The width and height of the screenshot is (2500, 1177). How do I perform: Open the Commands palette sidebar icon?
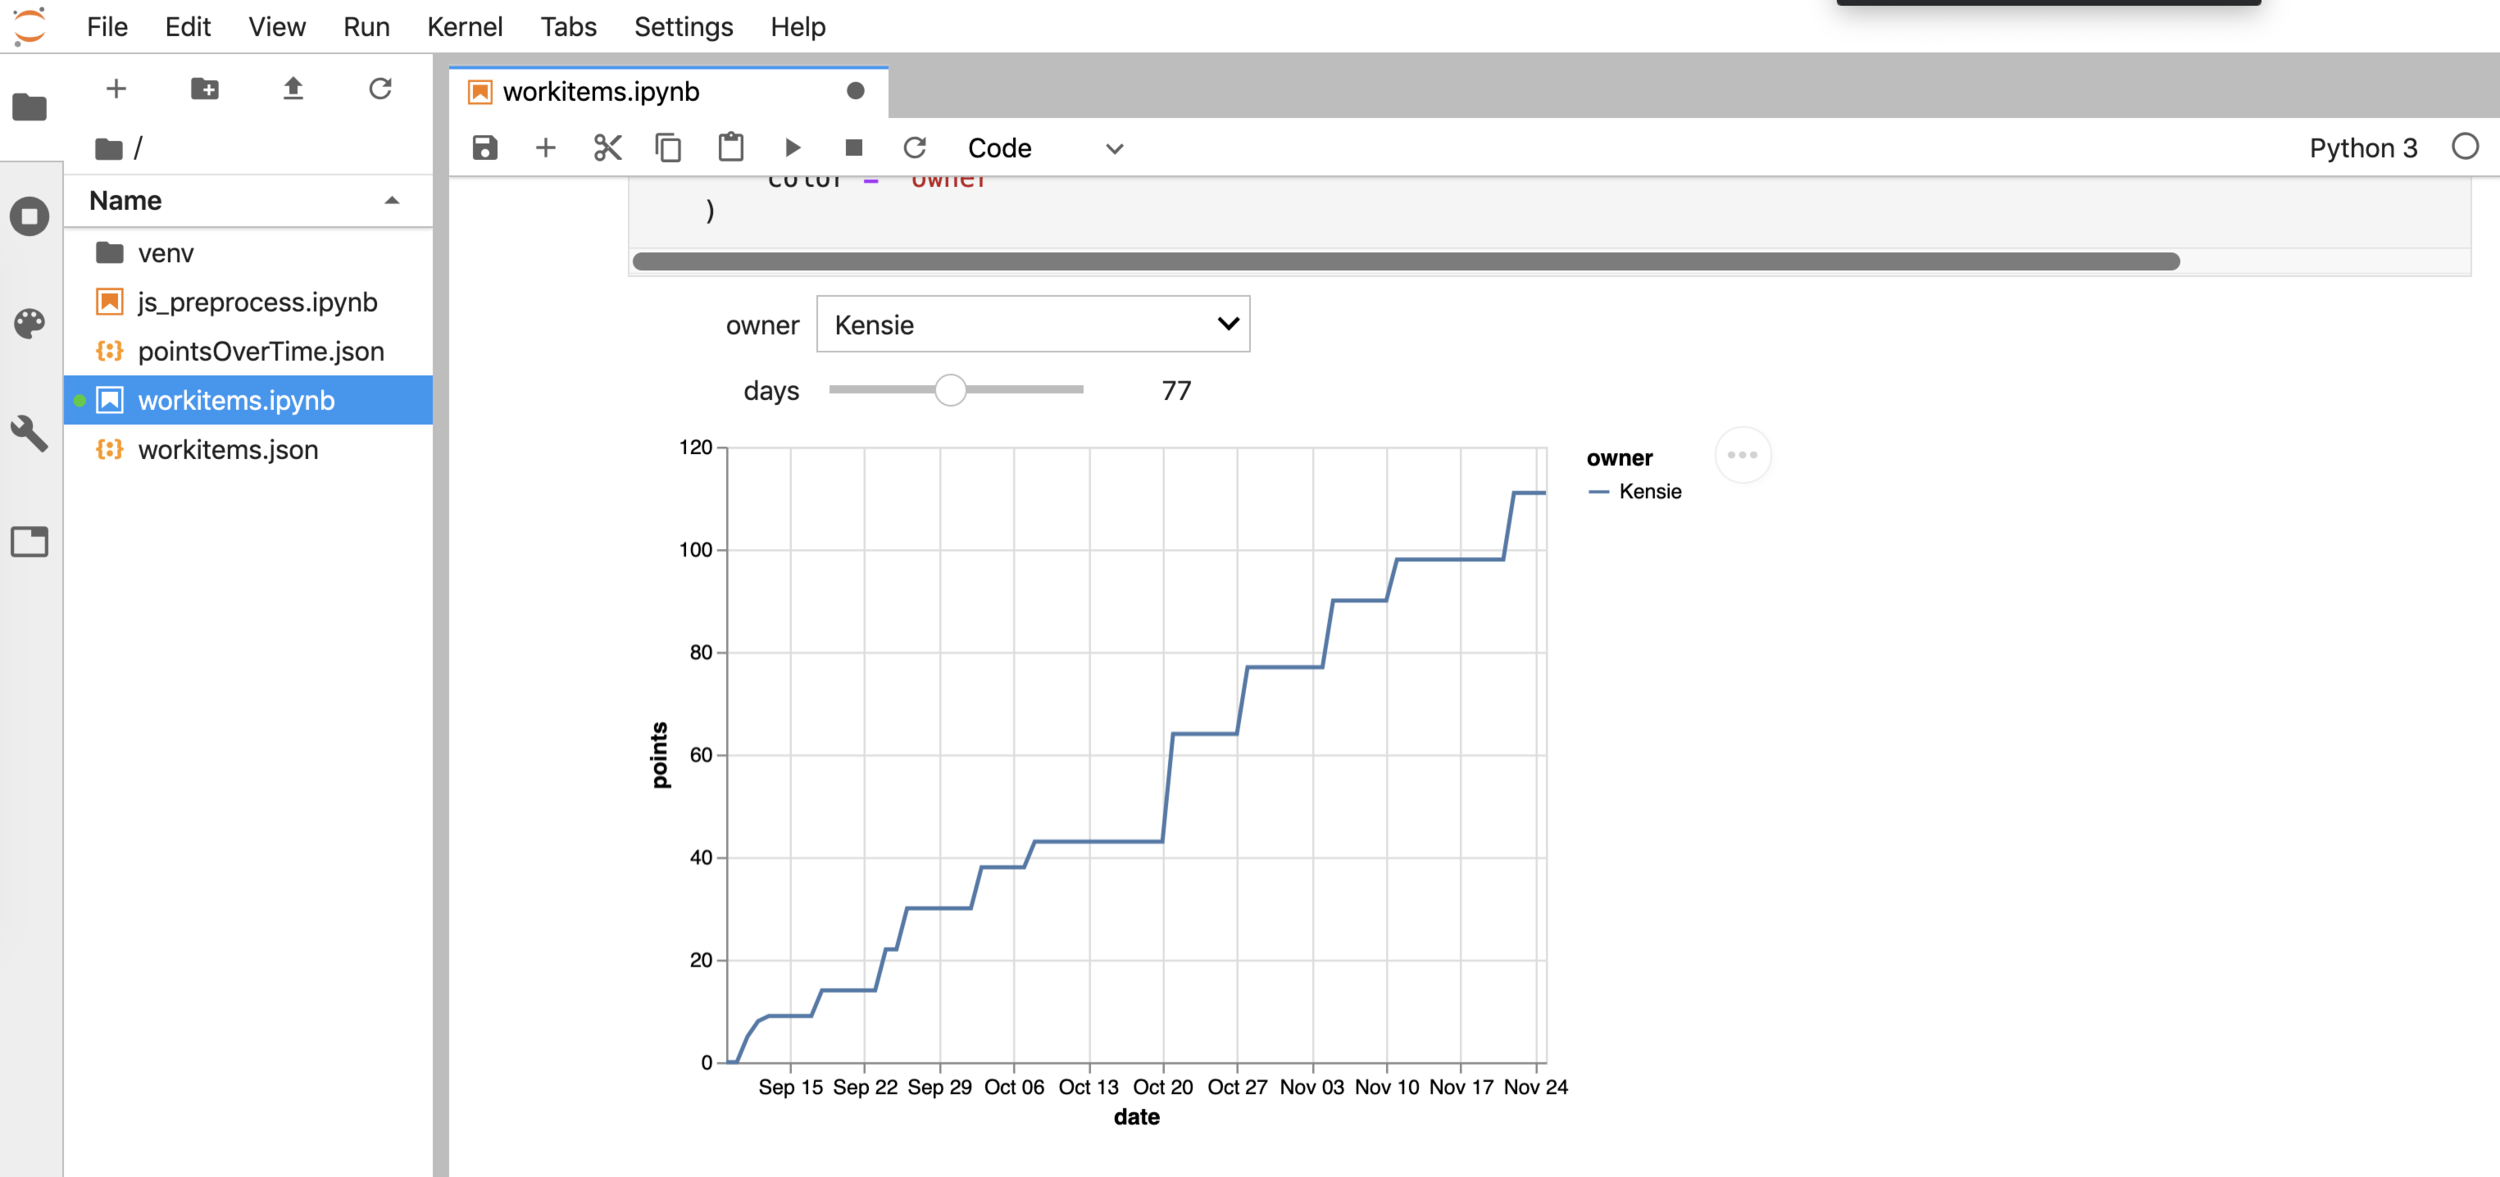pyautogui.click(x=30, y=323)
